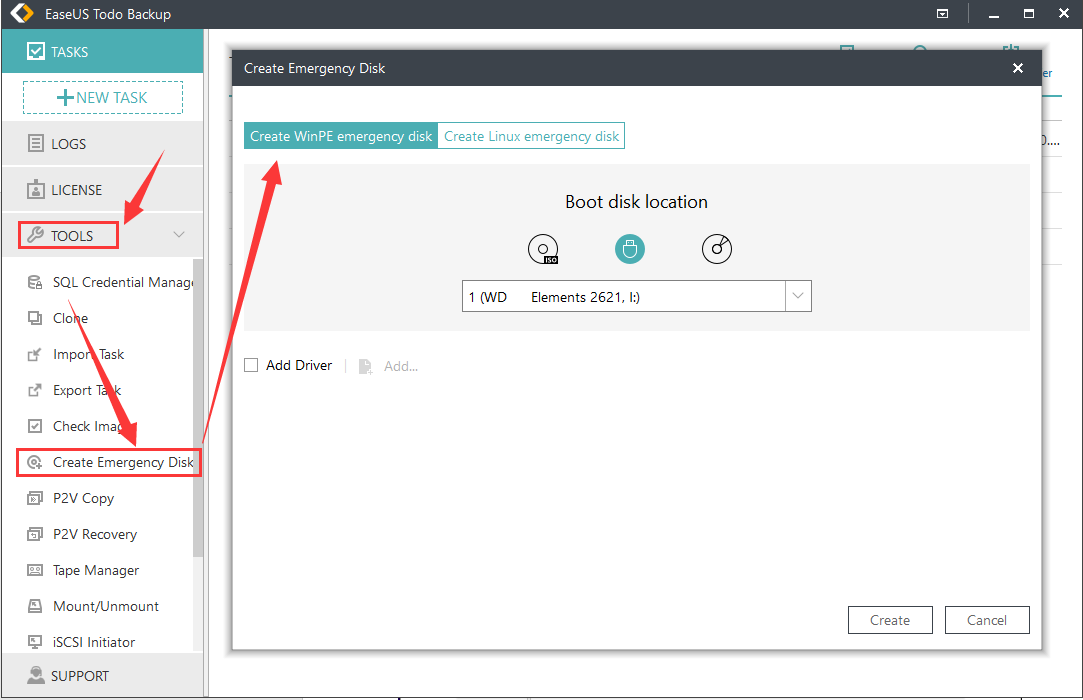Click the Export Task icon

pos(35,390)
